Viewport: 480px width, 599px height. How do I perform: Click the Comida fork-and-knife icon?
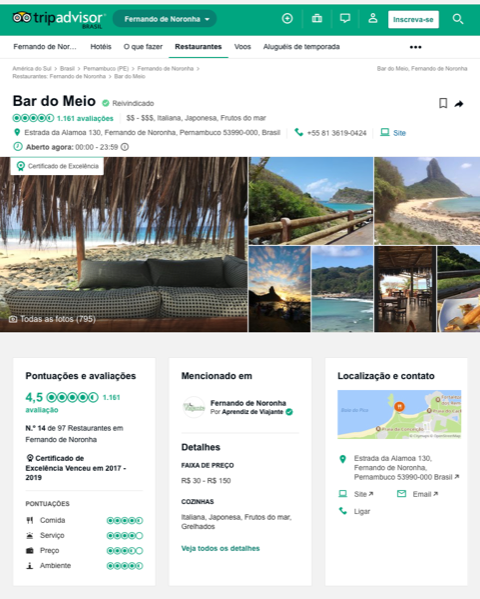click(29, 520)
